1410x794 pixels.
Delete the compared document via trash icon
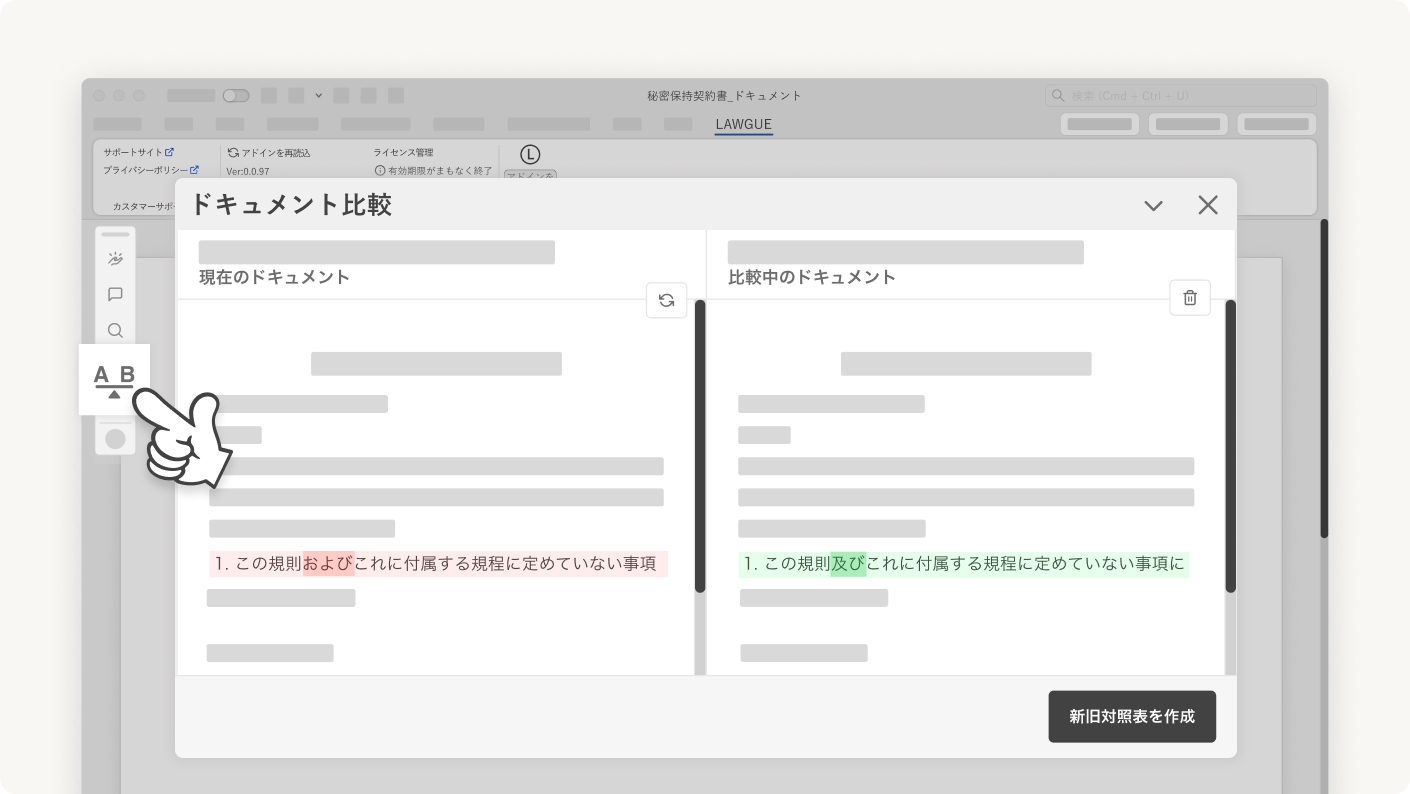click(x=1190, y=297)
